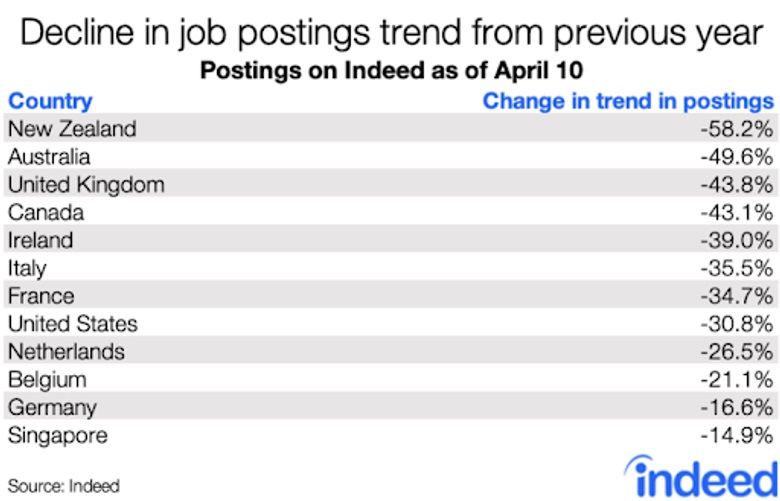
Task: Select the -21.1% value for Belgium
Action: (x=737, y=380)
